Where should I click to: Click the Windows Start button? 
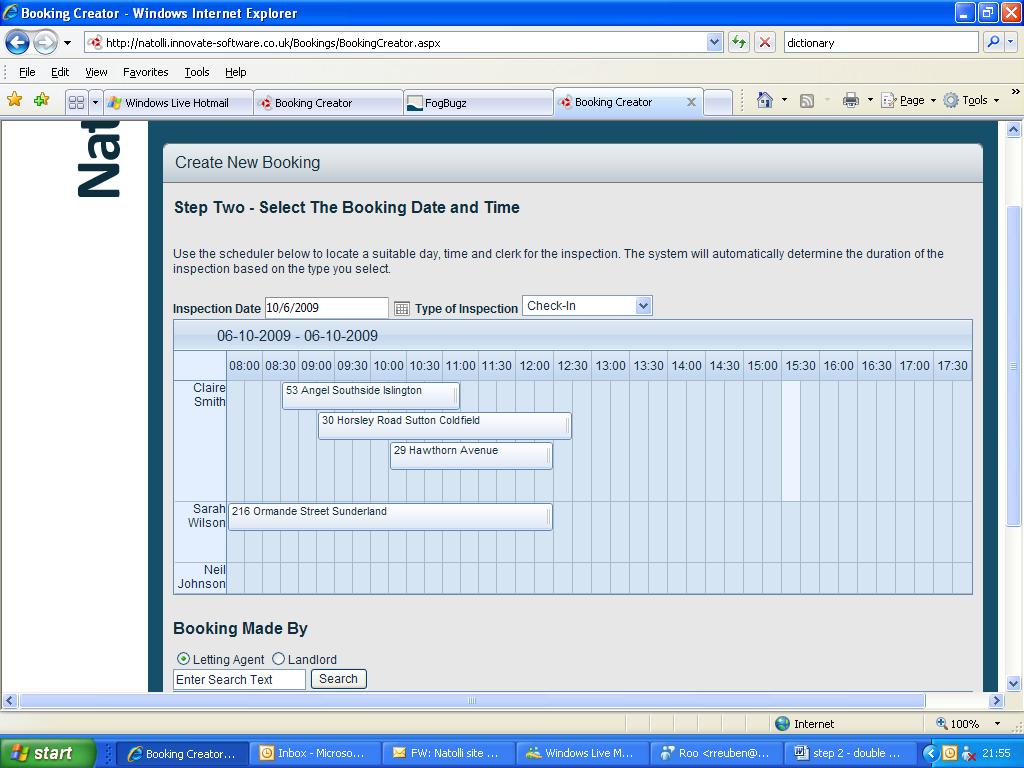48,753
